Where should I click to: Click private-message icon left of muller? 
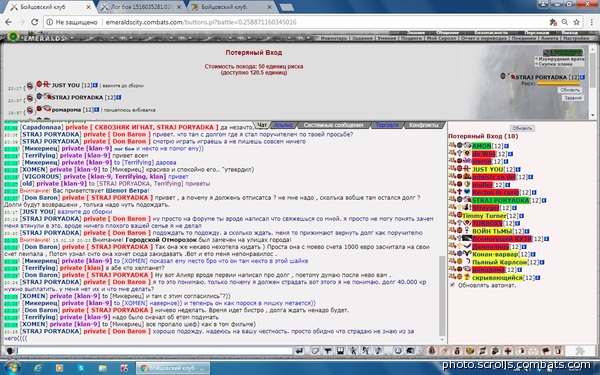click(x=452, y=184)
